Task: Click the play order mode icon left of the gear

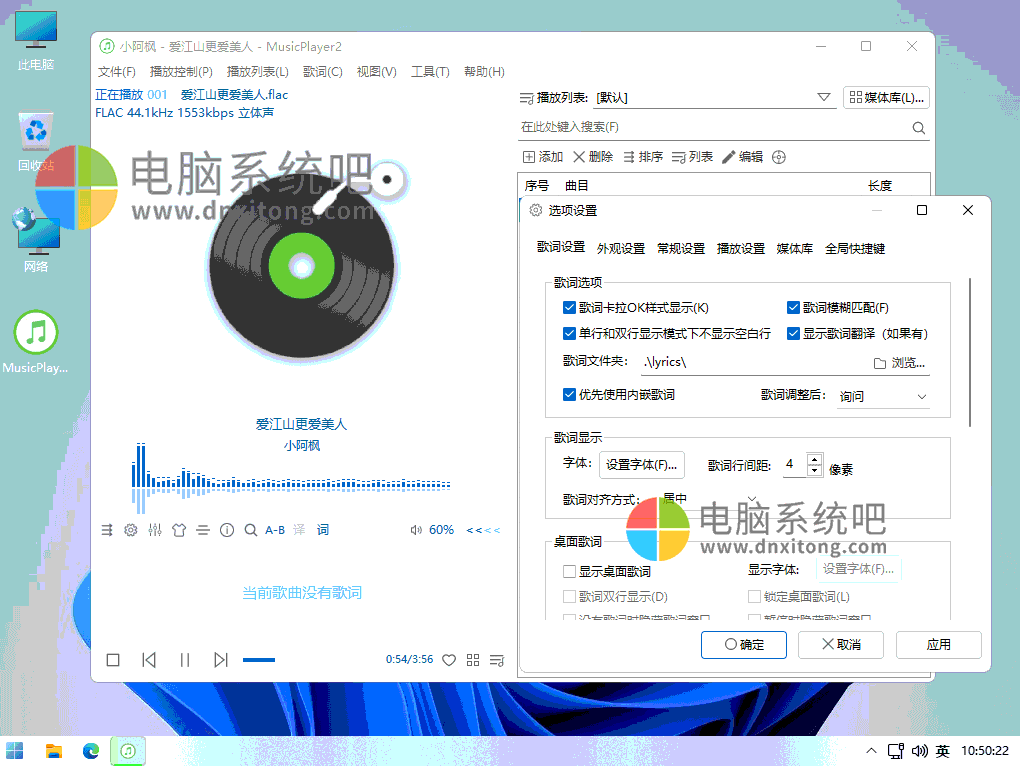Action: click(107, 530)
